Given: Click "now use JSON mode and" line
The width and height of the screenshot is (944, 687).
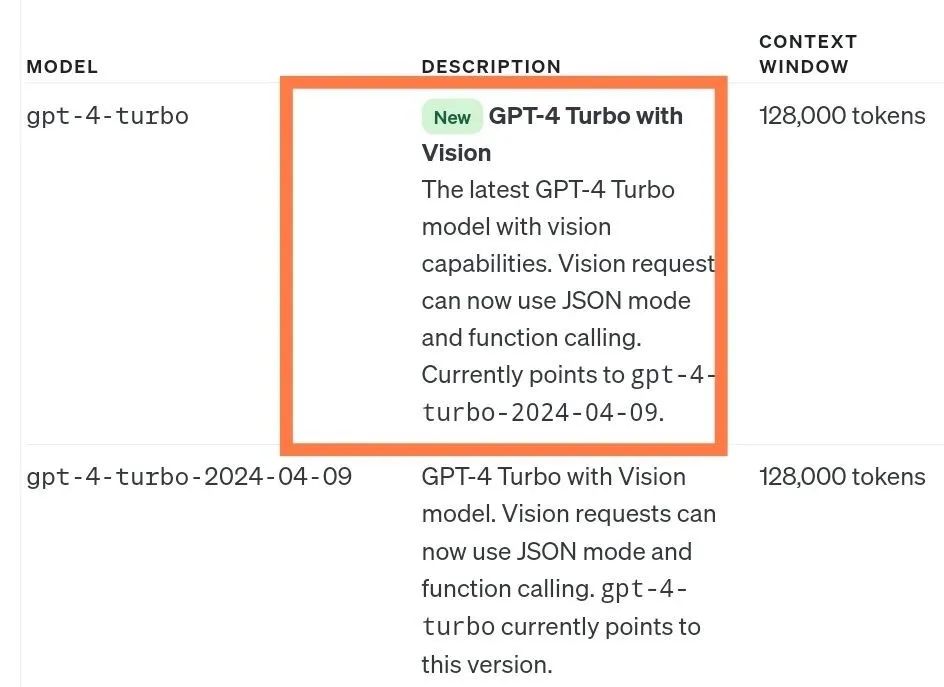Looking at the screenshot, I should 556,551.
